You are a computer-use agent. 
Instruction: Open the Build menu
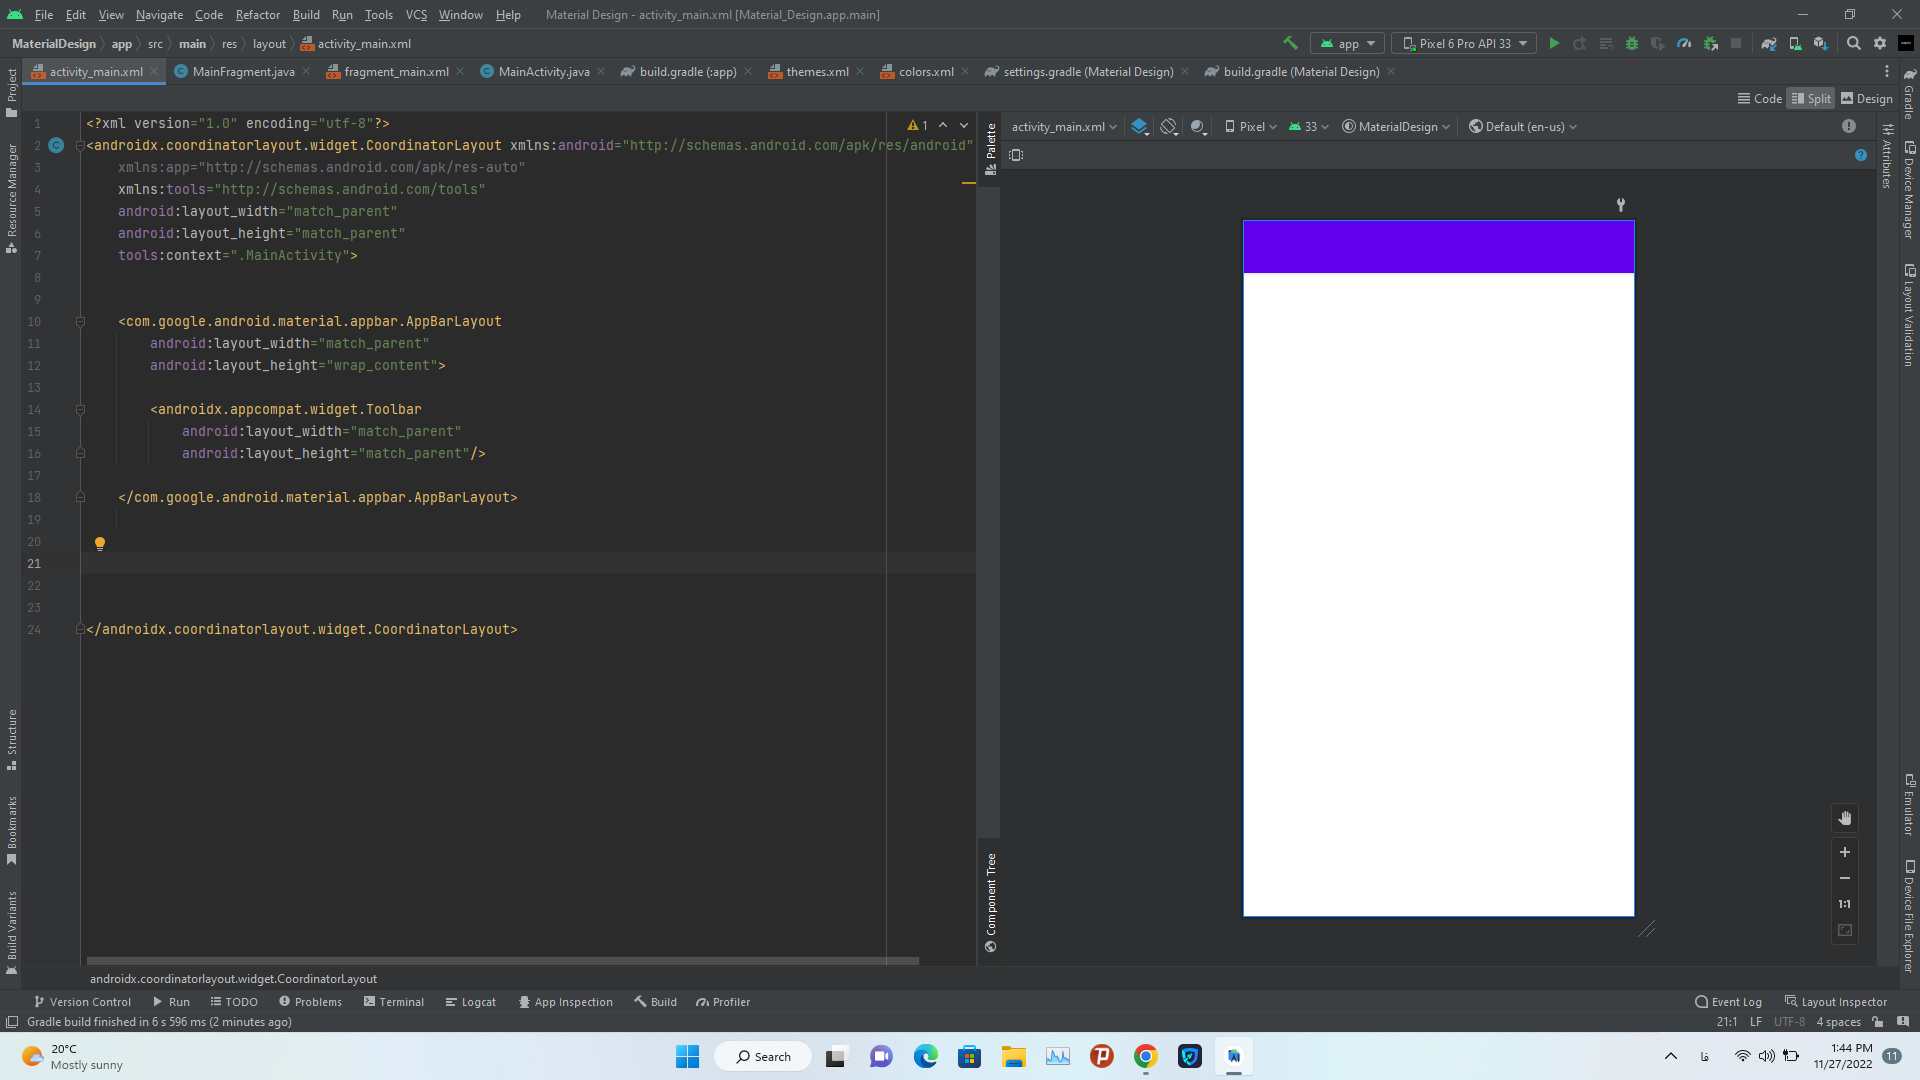pyautogui.click(x=305, y=15)
